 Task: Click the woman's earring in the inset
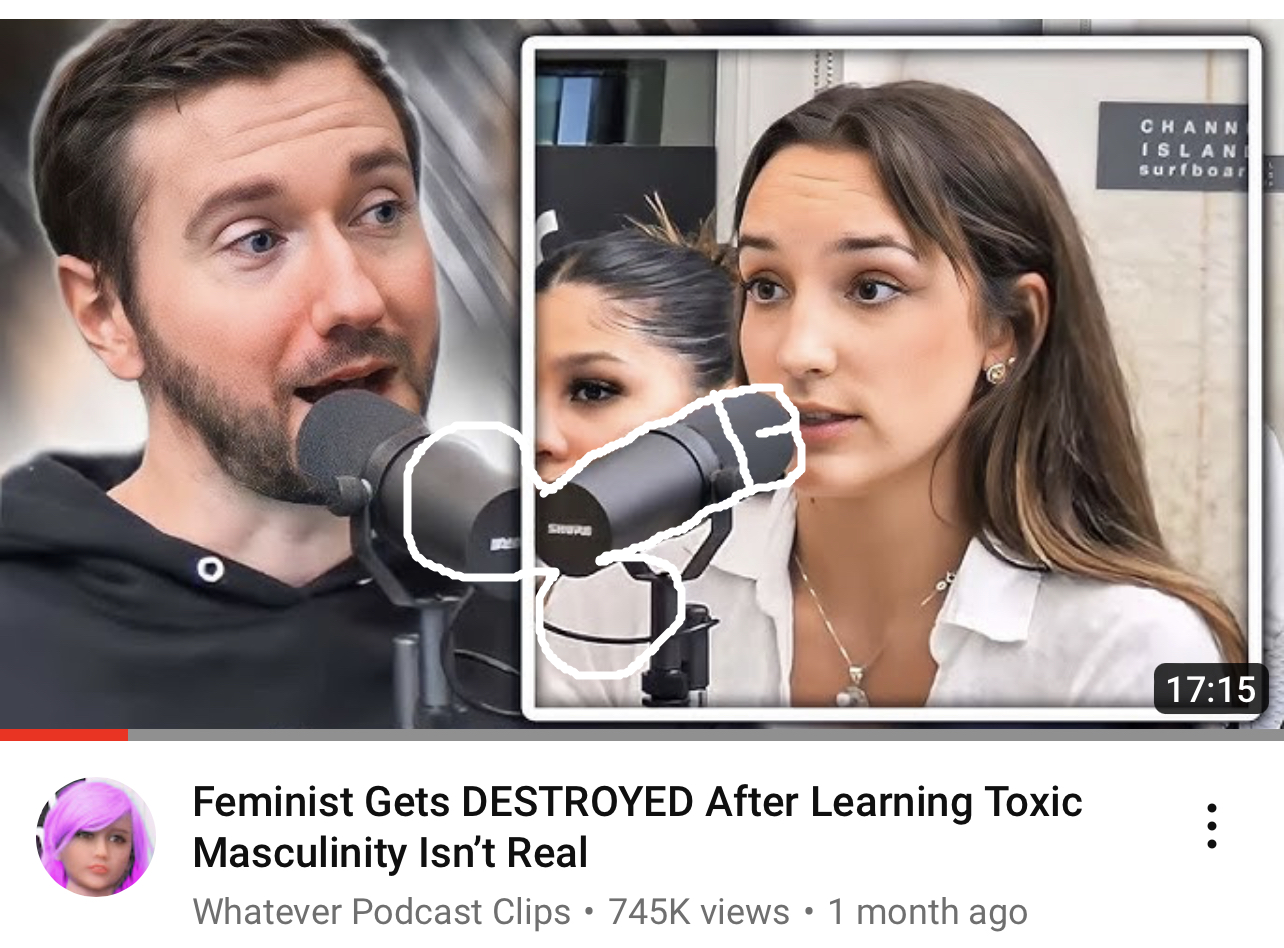tap(998, 371)
